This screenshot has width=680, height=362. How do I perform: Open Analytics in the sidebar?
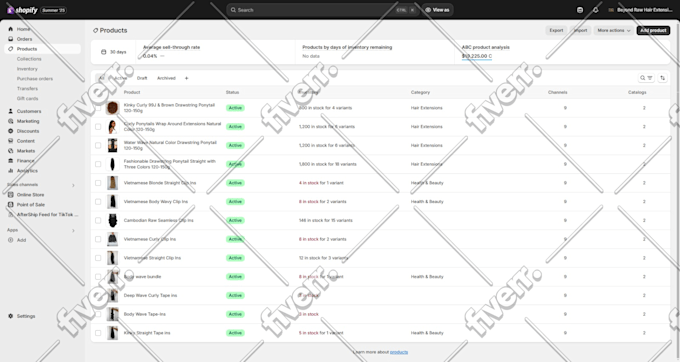(x=27, y=171)
